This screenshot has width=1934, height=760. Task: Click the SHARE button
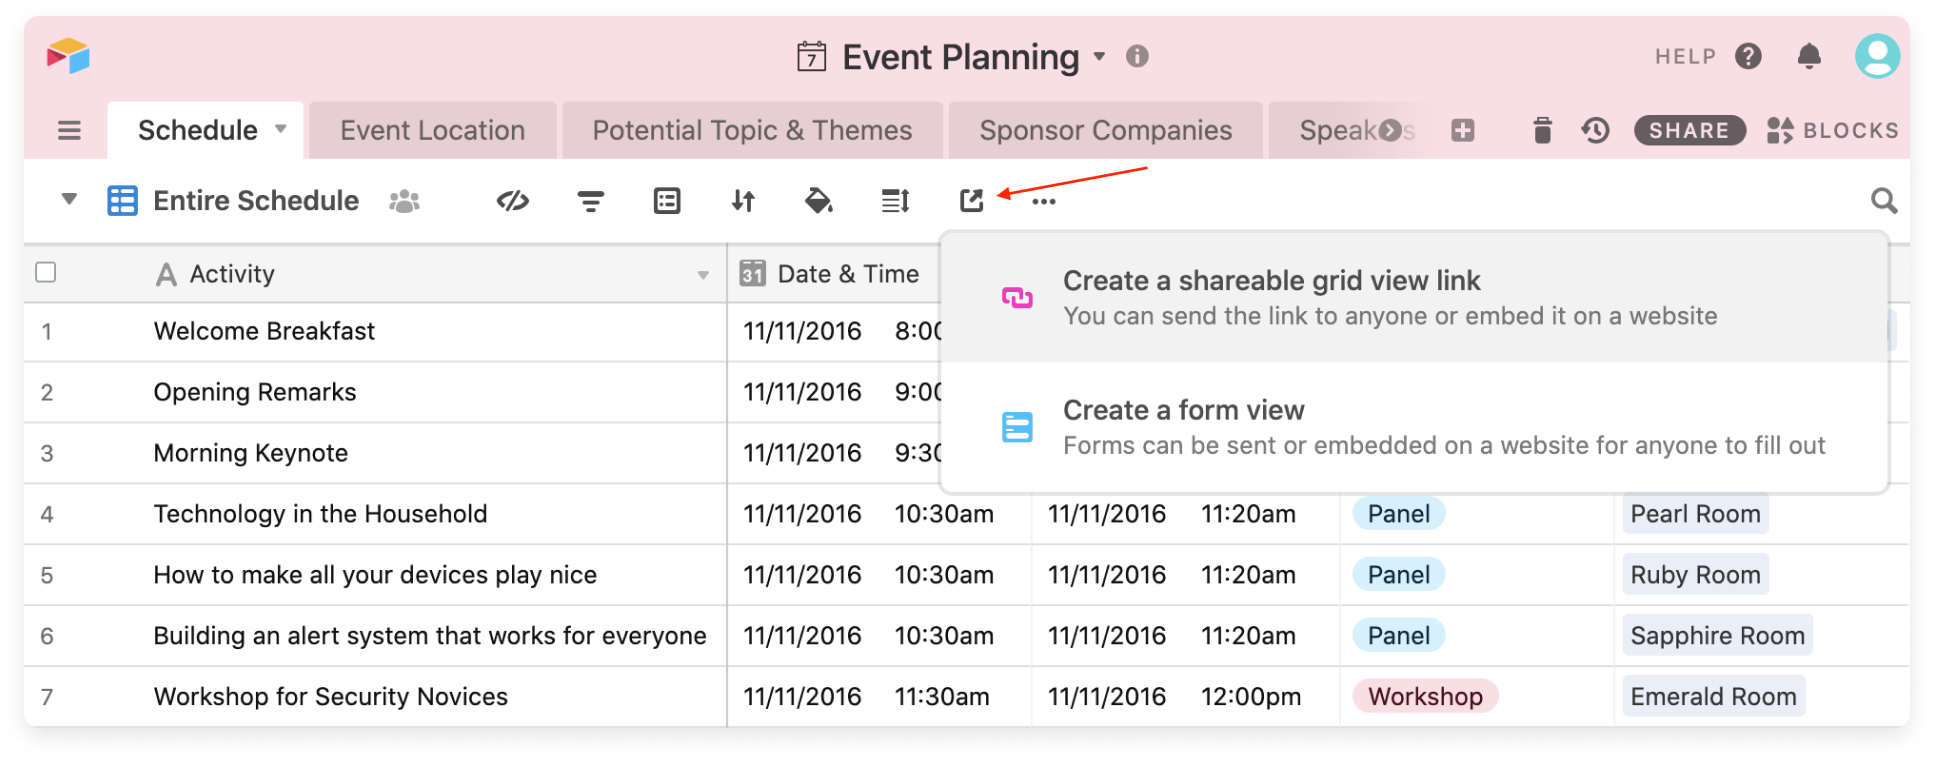(1689, 130)
